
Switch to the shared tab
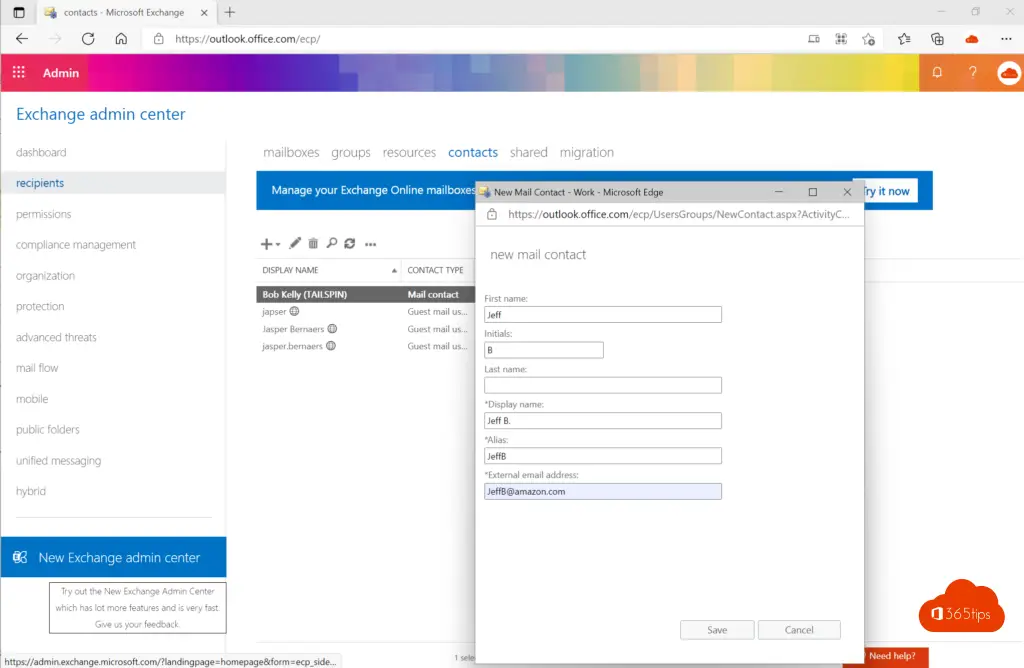(x=528, y=152)
